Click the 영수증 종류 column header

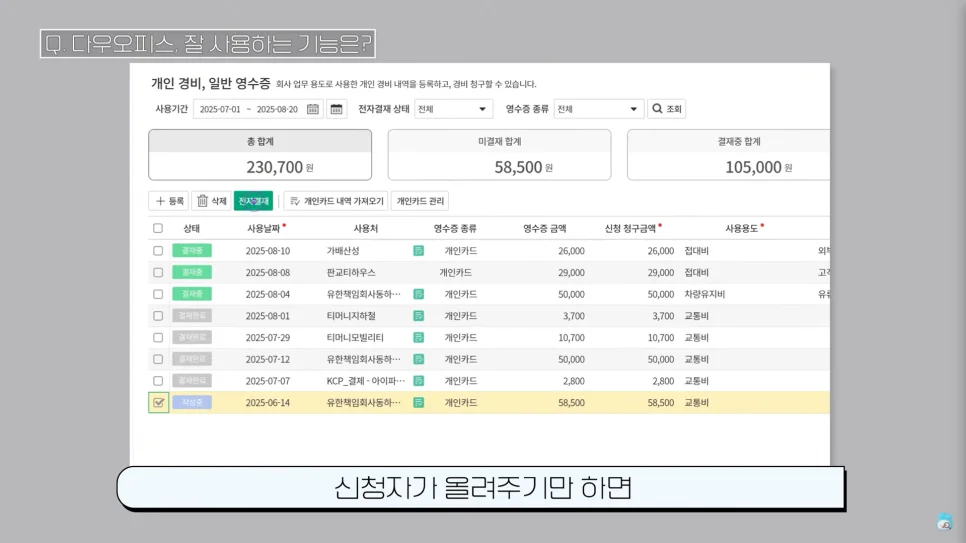click(455, 228)
